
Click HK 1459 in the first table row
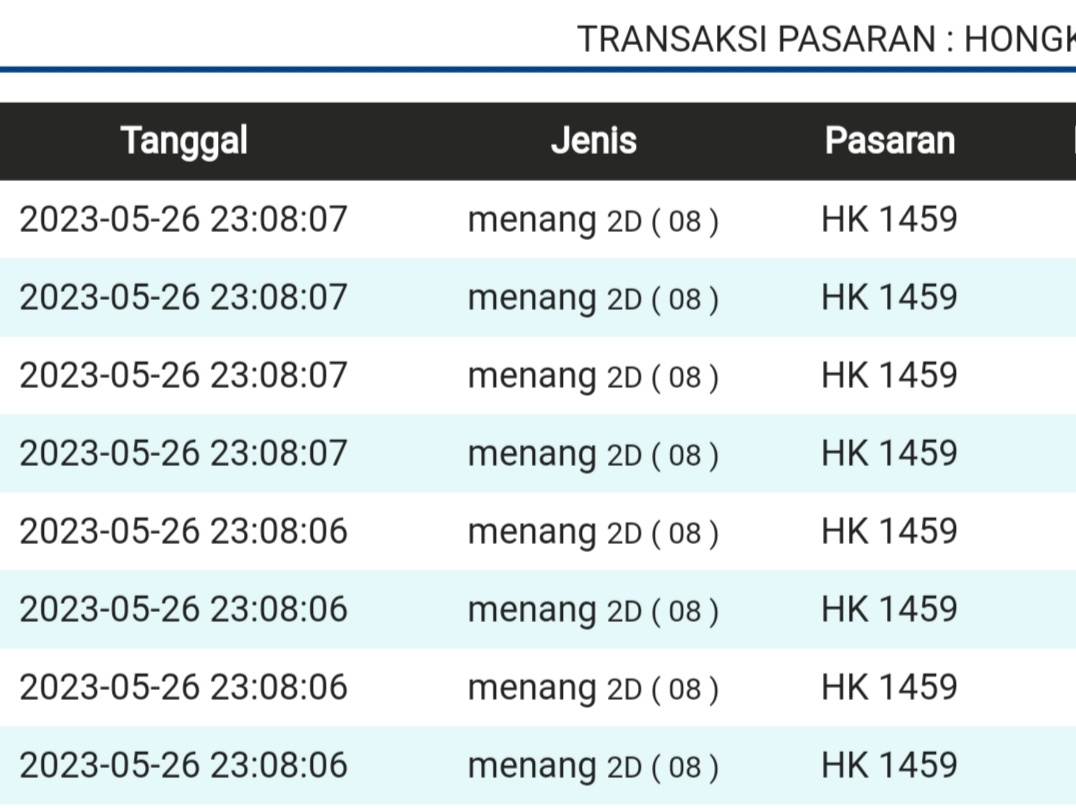889,219
